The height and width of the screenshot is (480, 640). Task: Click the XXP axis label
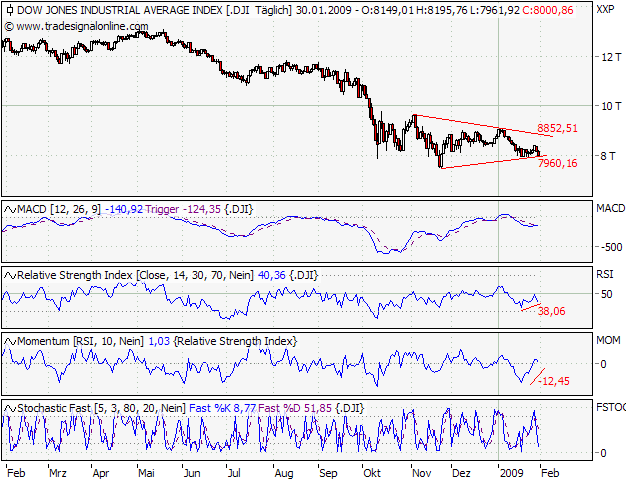point(605,9)
